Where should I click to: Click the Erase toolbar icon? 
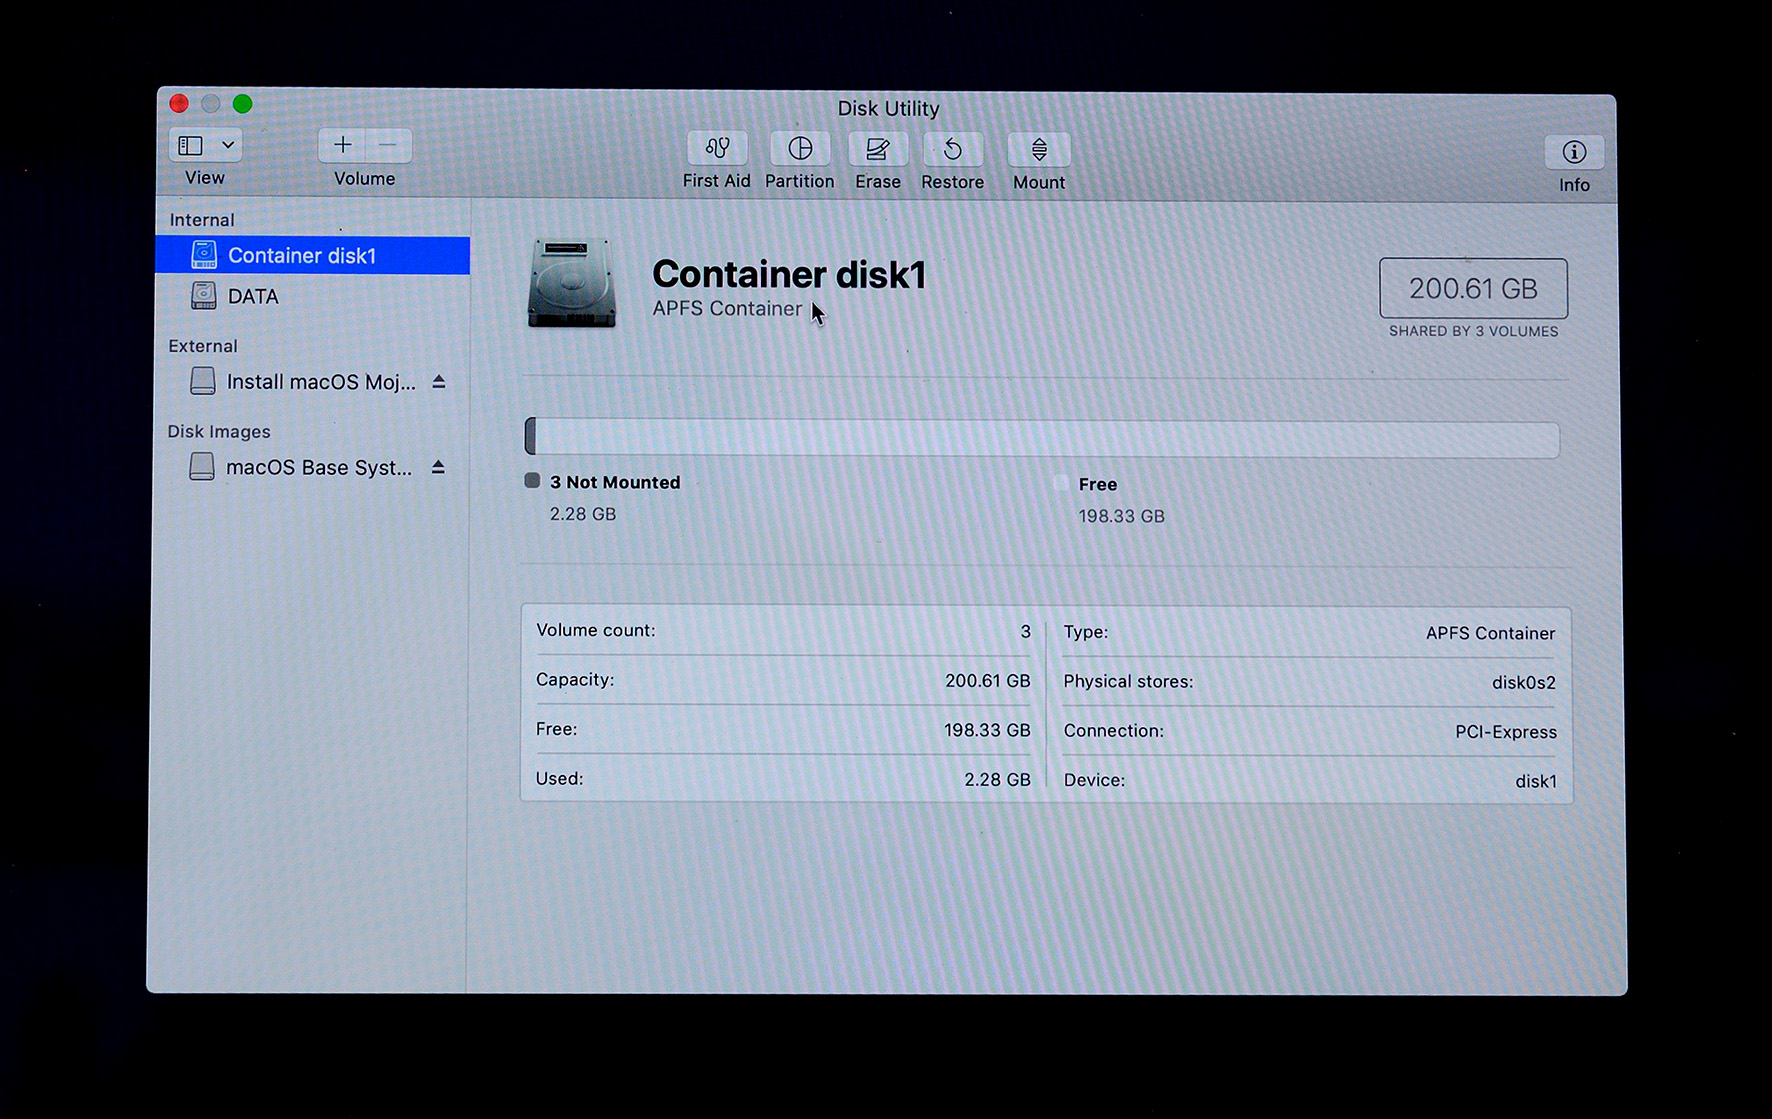pos(877,150)
